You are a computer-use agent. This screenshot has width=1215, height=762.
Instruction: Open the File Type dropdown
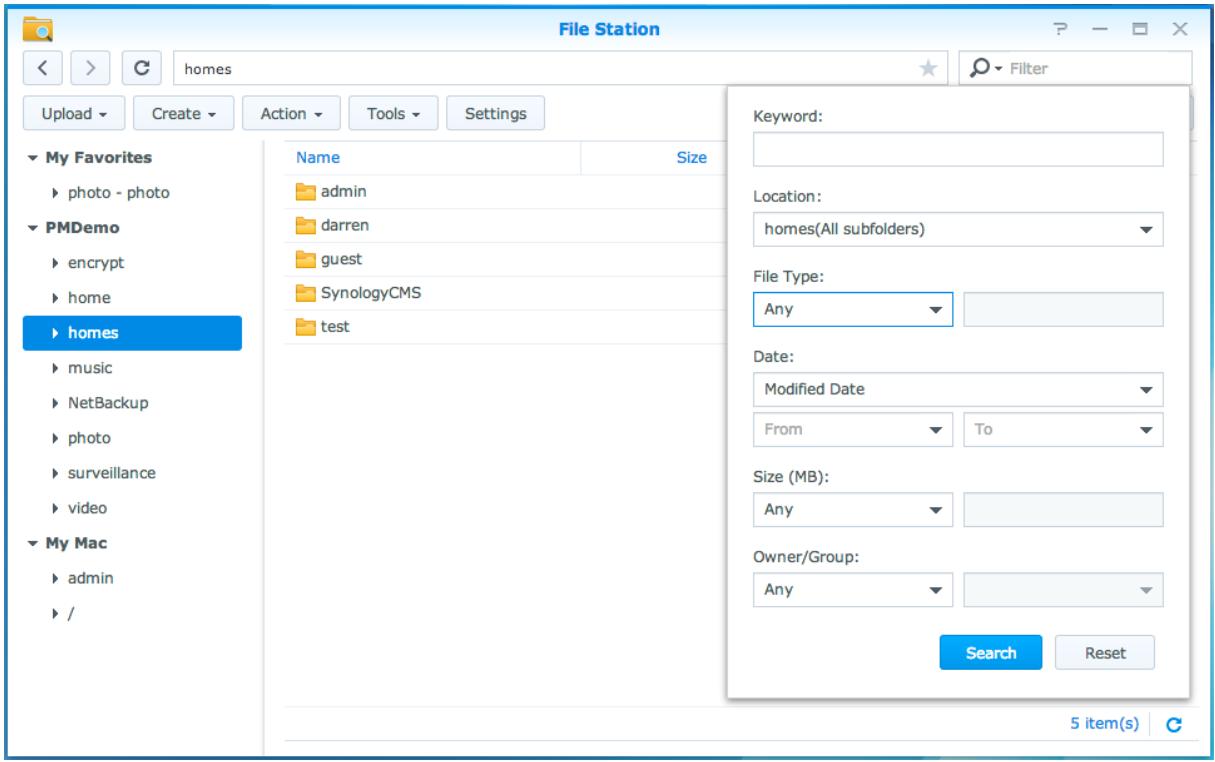click(852, 310)
